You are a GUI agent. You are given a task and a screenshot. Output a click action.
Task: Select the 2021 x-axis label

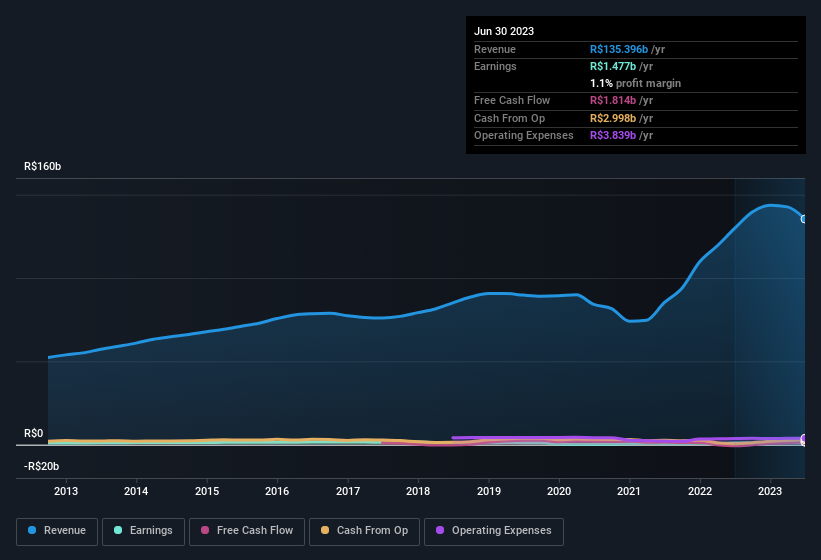point(629,491)
